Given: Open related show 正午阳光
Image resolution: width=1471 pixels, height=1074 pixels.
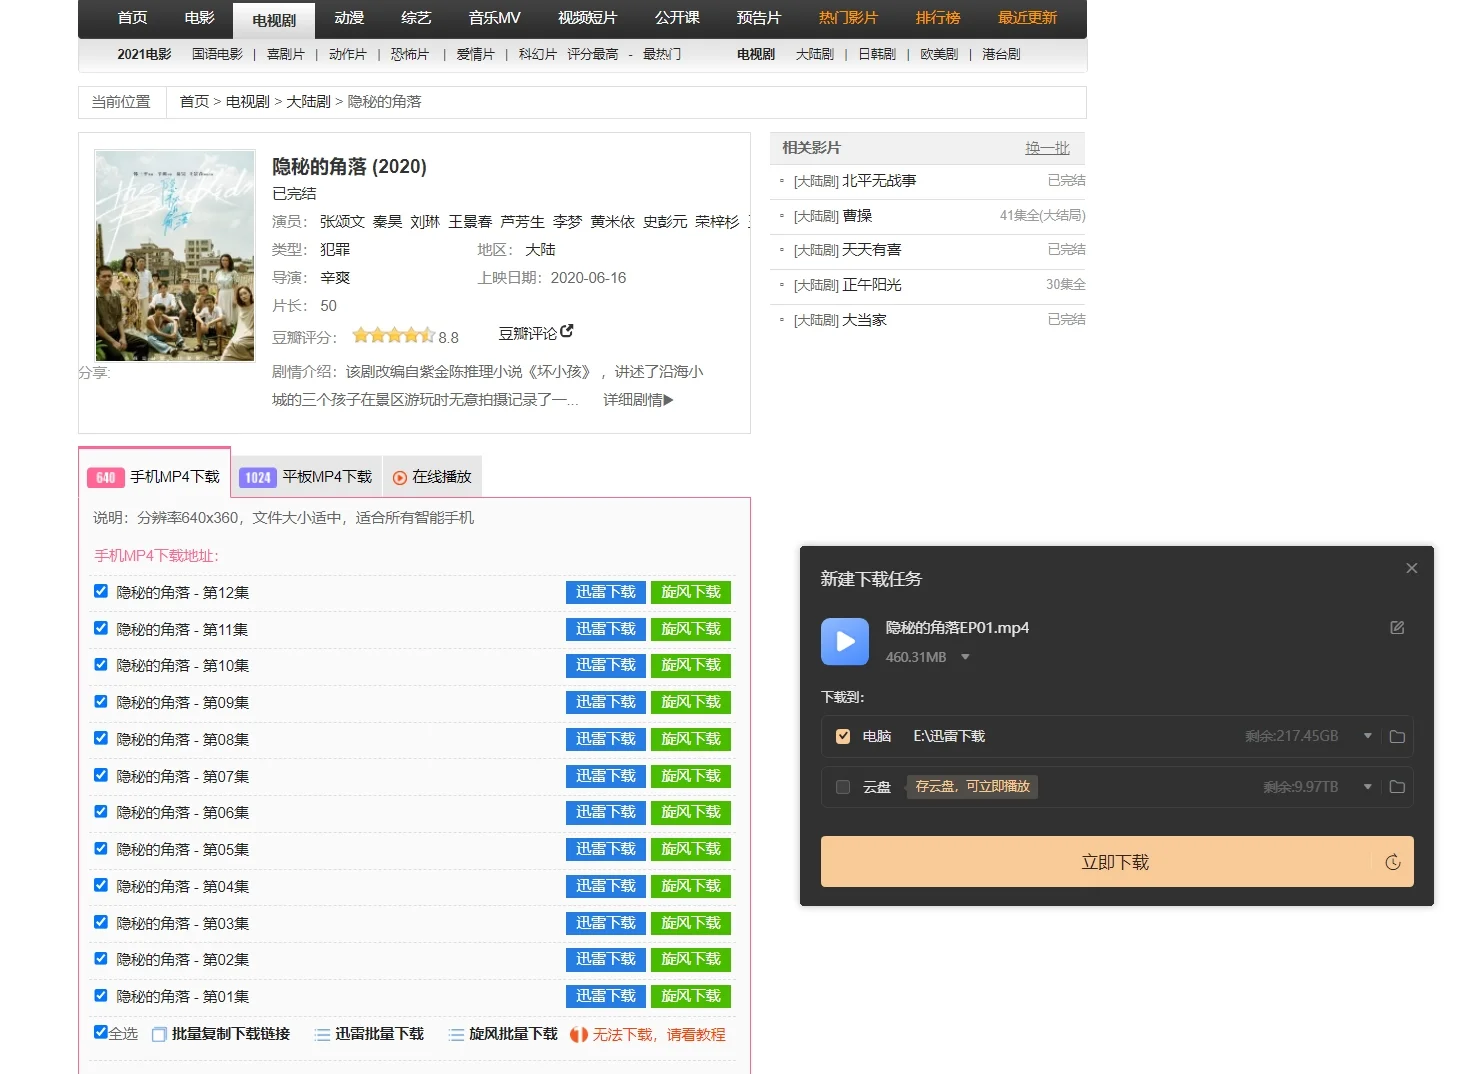Looking at the screenshot, I should point(872,285).
